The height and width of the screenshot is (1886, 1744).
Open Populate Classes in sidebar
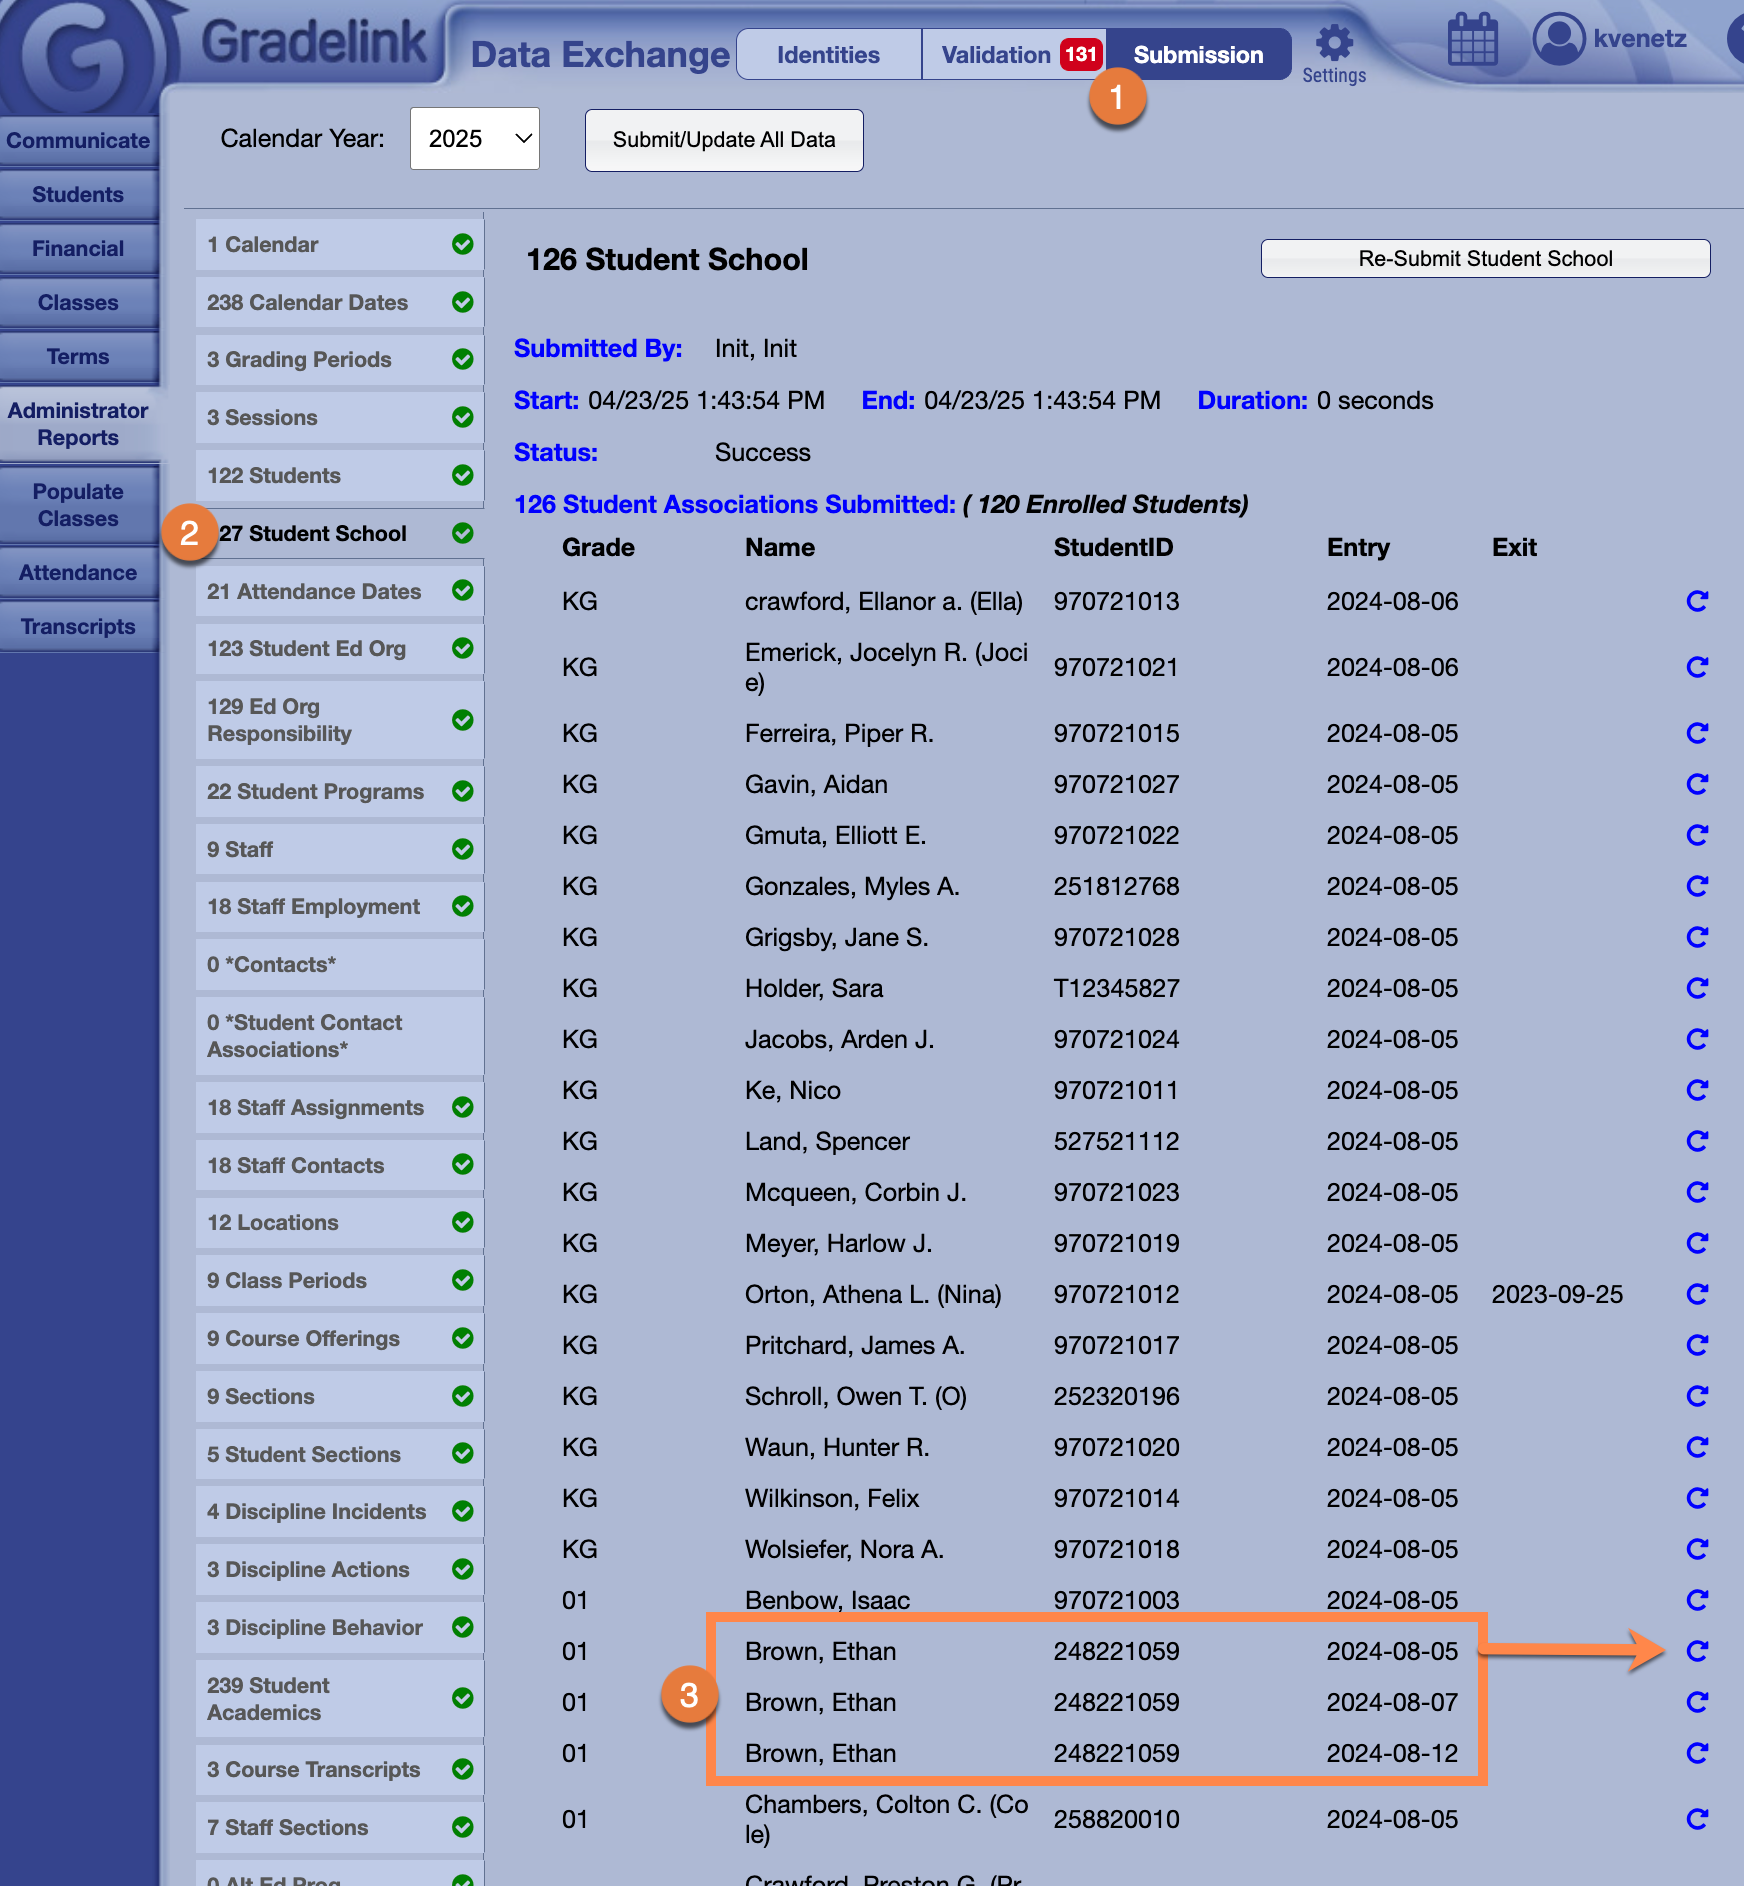(78, 505)
